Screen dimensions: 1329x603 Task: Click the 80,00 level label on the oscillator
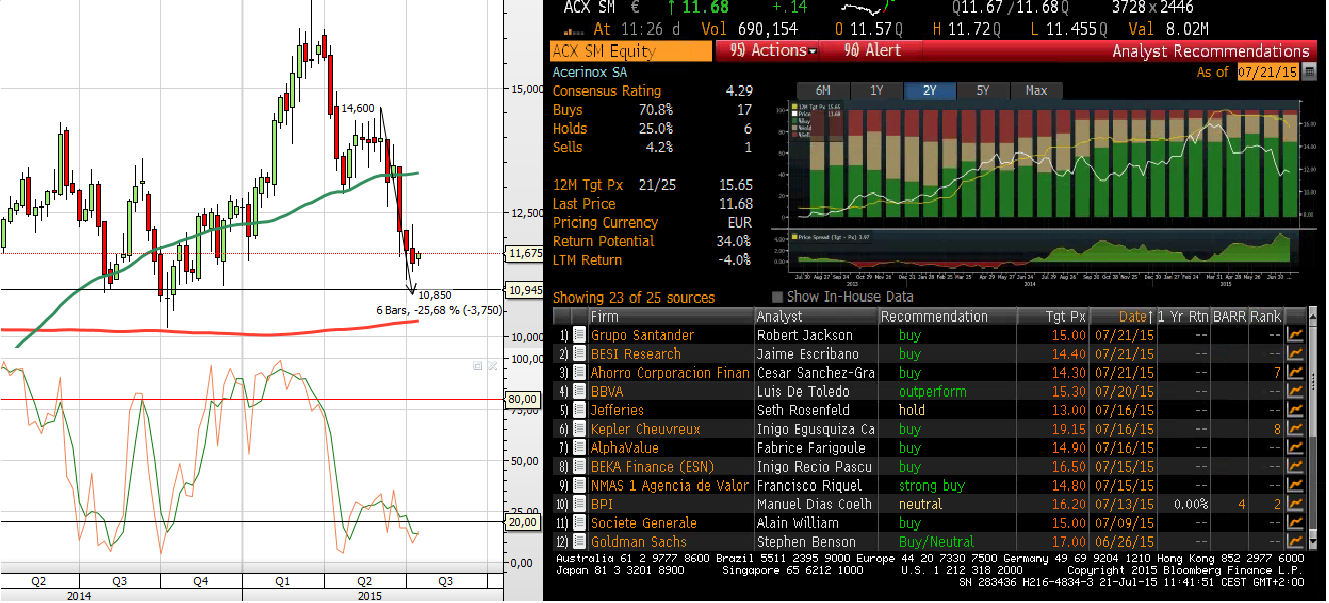pyautogui.click(x=524, y=399)
